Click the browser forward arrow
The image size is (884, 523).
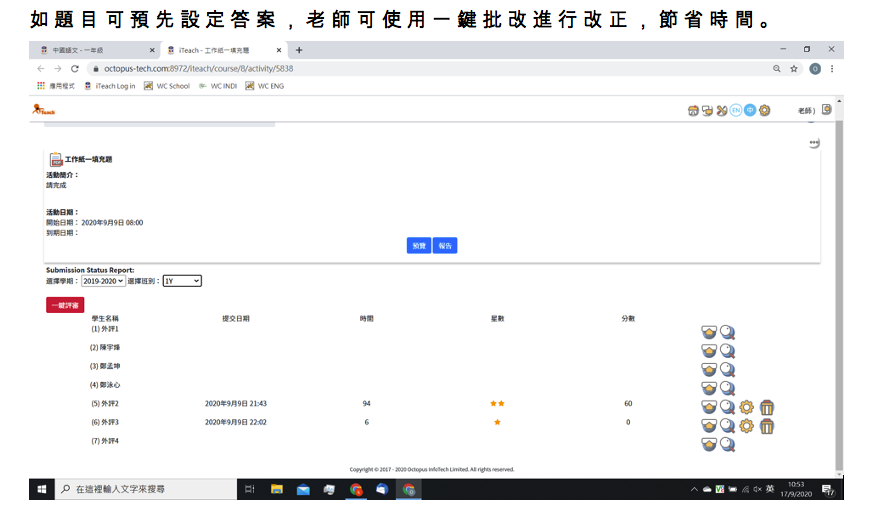point(58,69)
